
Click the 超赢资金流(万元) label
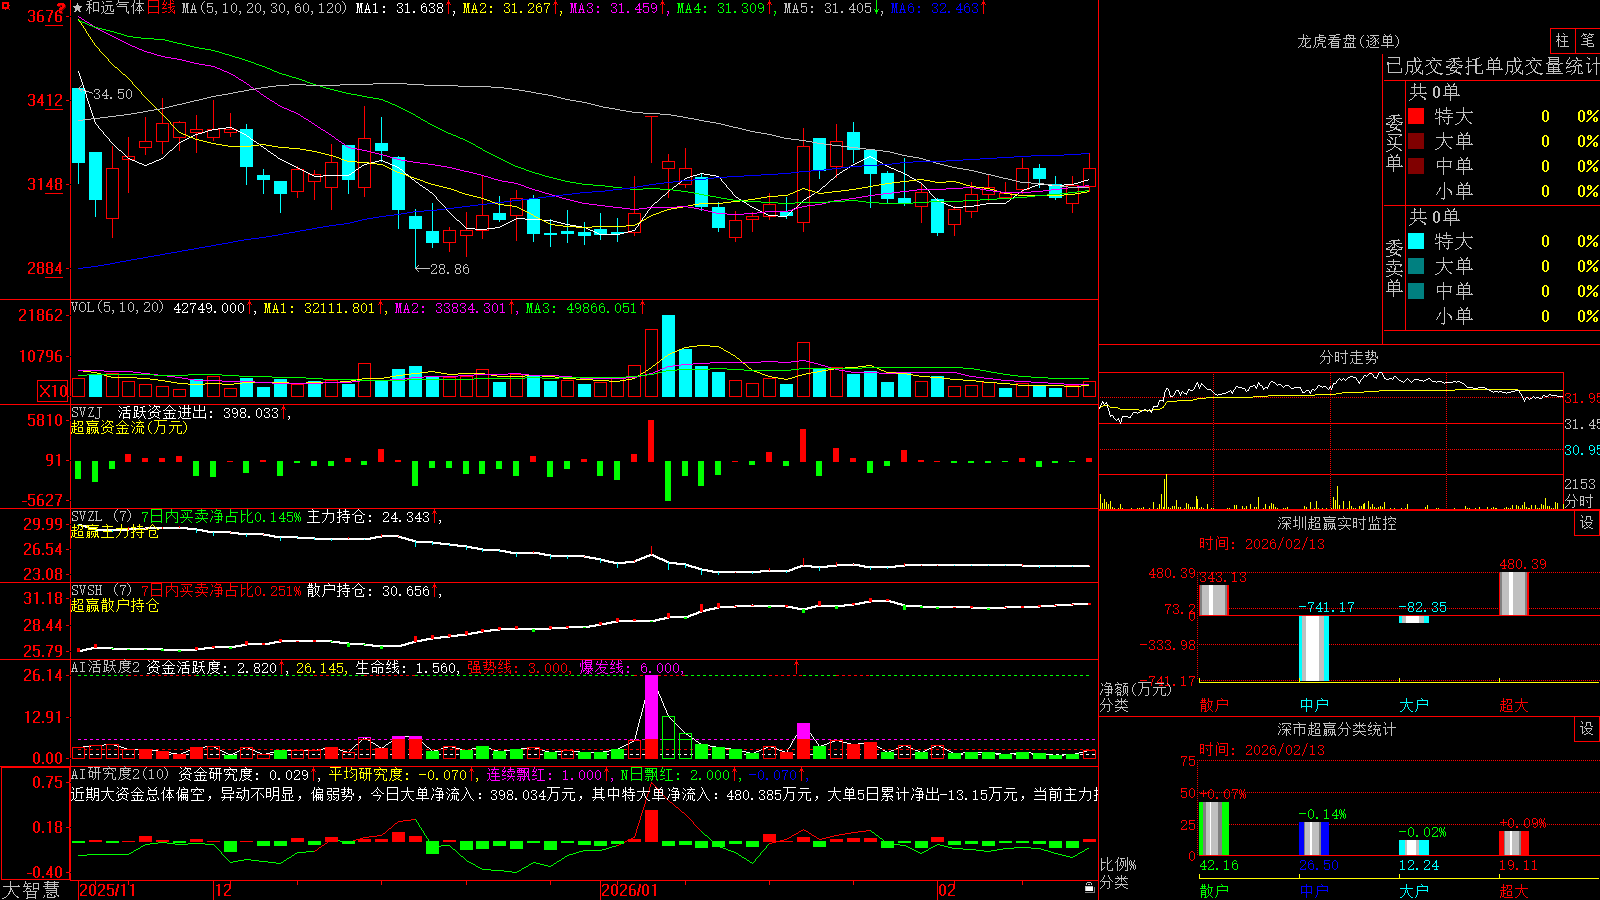click(x=129, y=428)
